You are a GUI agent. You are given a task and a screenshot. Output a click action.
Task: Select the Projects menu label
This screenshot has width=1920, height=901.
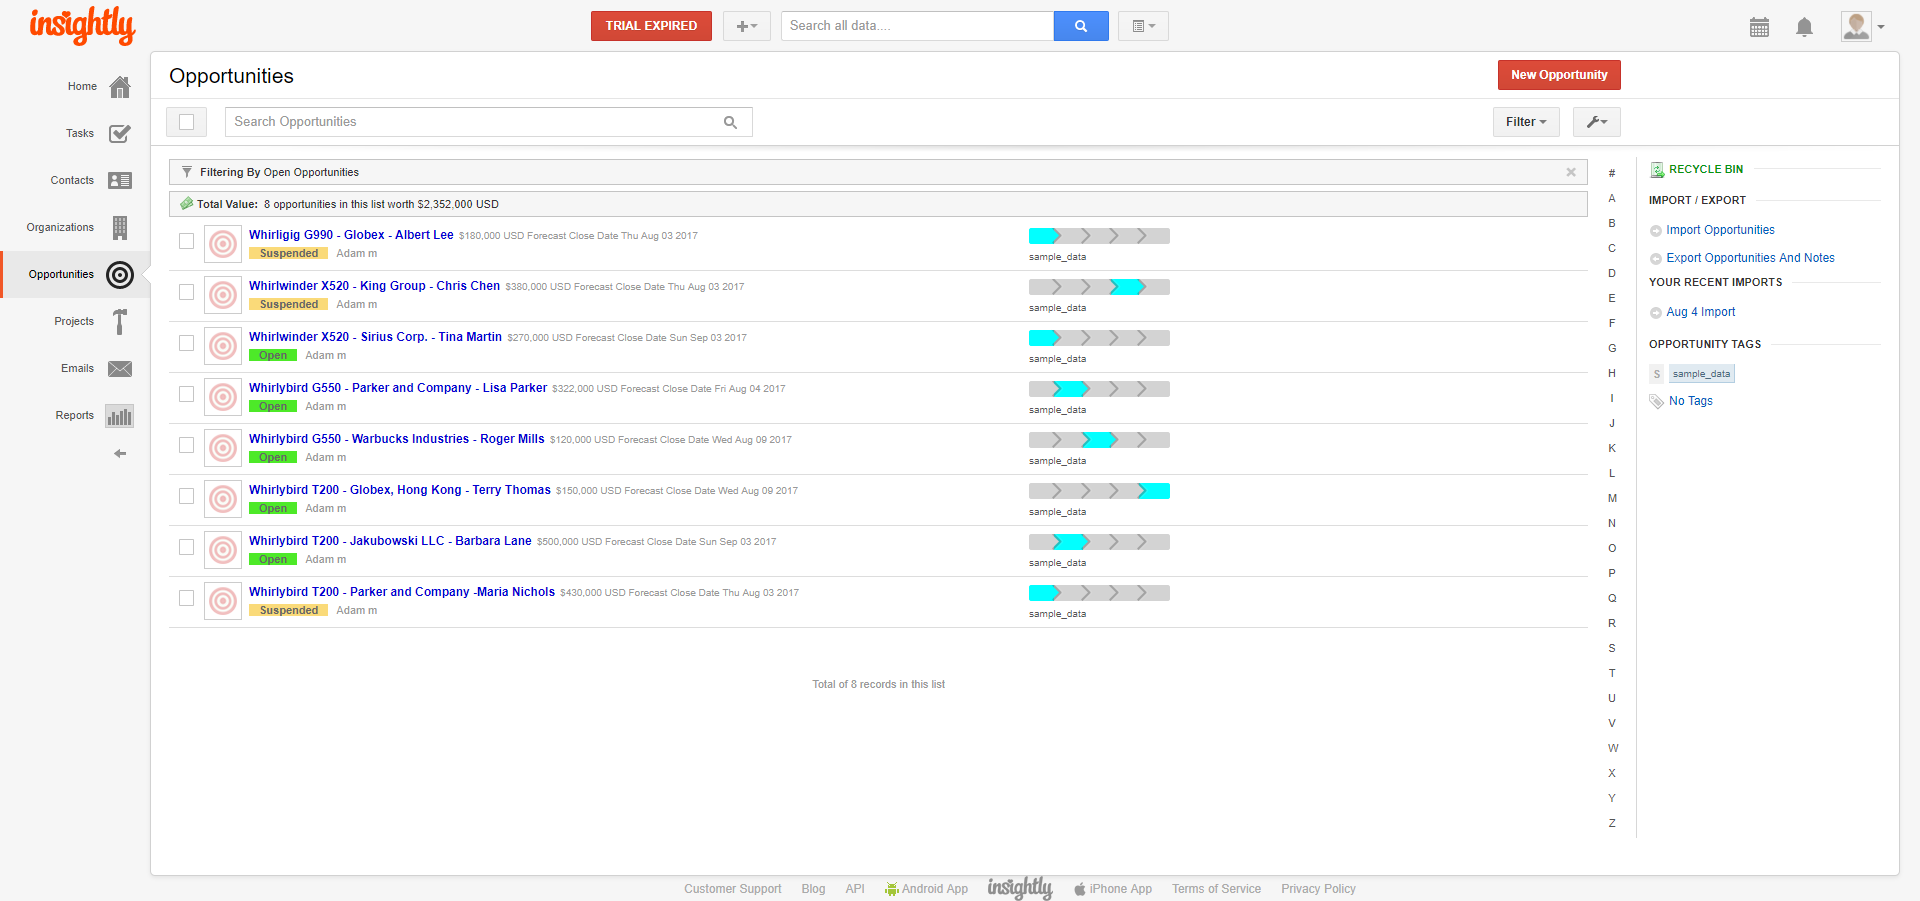click(74, 322)
